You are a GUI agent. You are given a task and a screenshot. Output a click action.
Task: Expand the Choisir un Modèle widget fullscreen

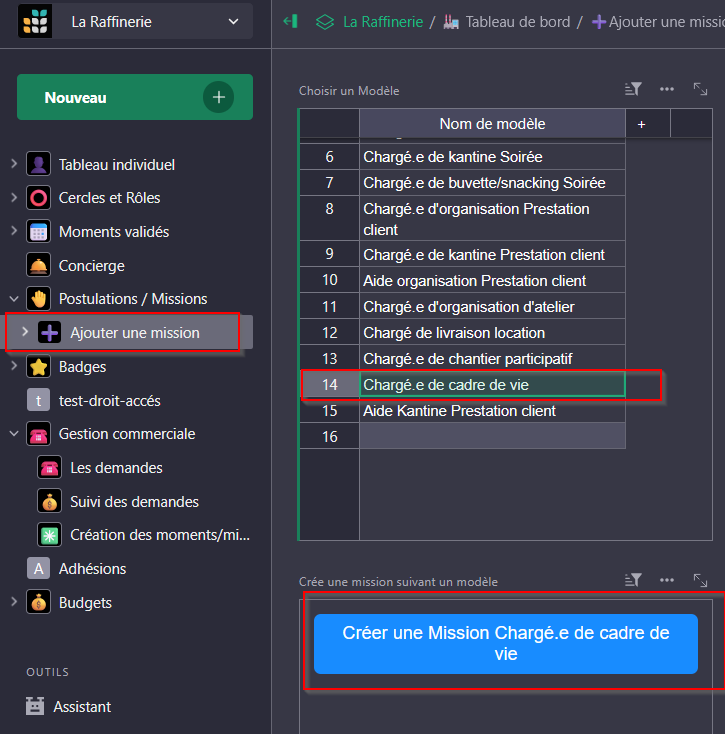click(x=700, y=89)
